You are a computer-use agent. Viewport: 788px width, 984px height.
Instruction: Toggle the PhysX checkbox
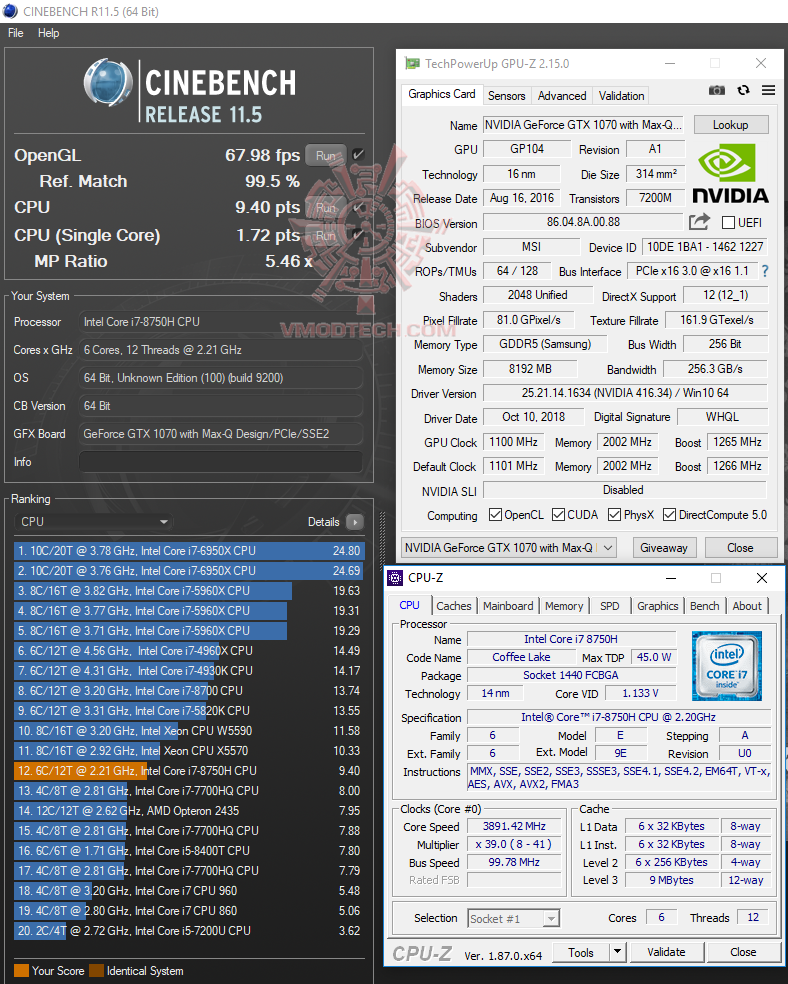pos(615,515)
